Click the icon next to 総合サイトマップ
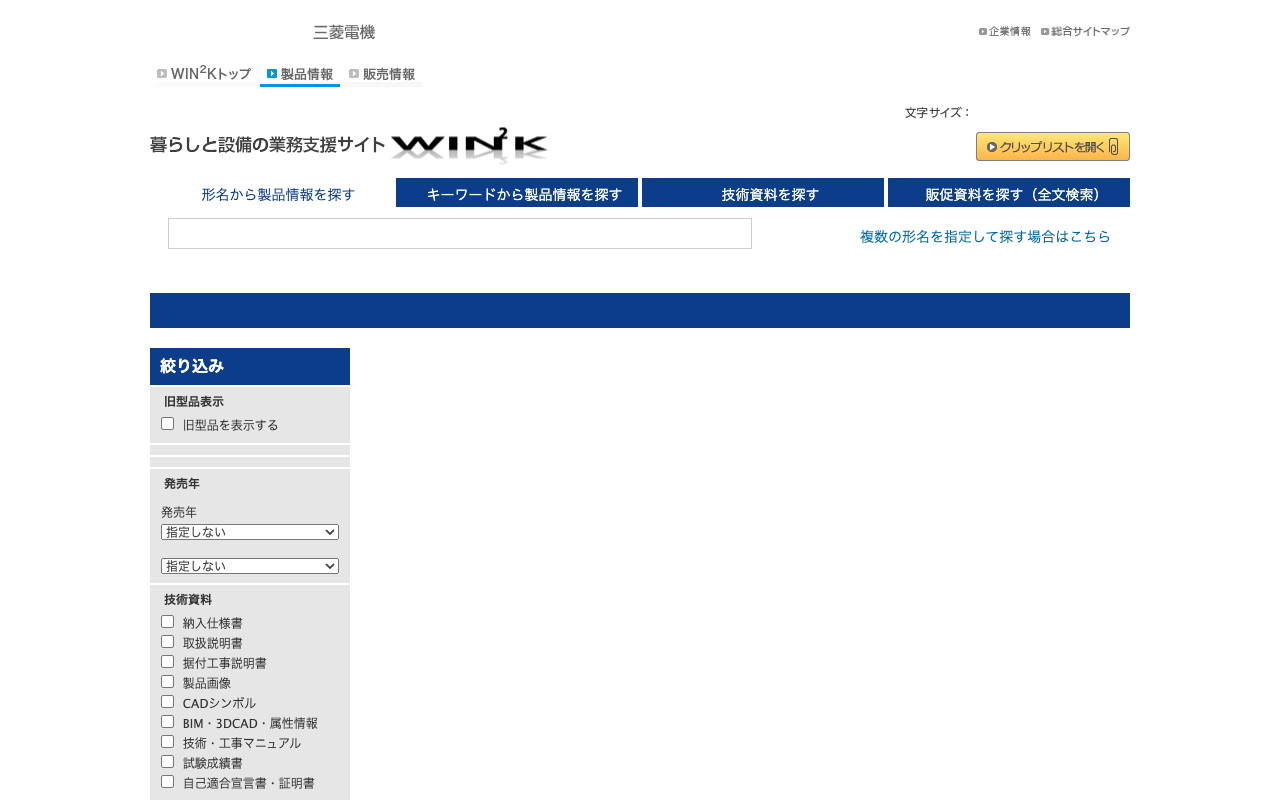This screenshot has width=1280, height=800. (x=1043, y=31)
